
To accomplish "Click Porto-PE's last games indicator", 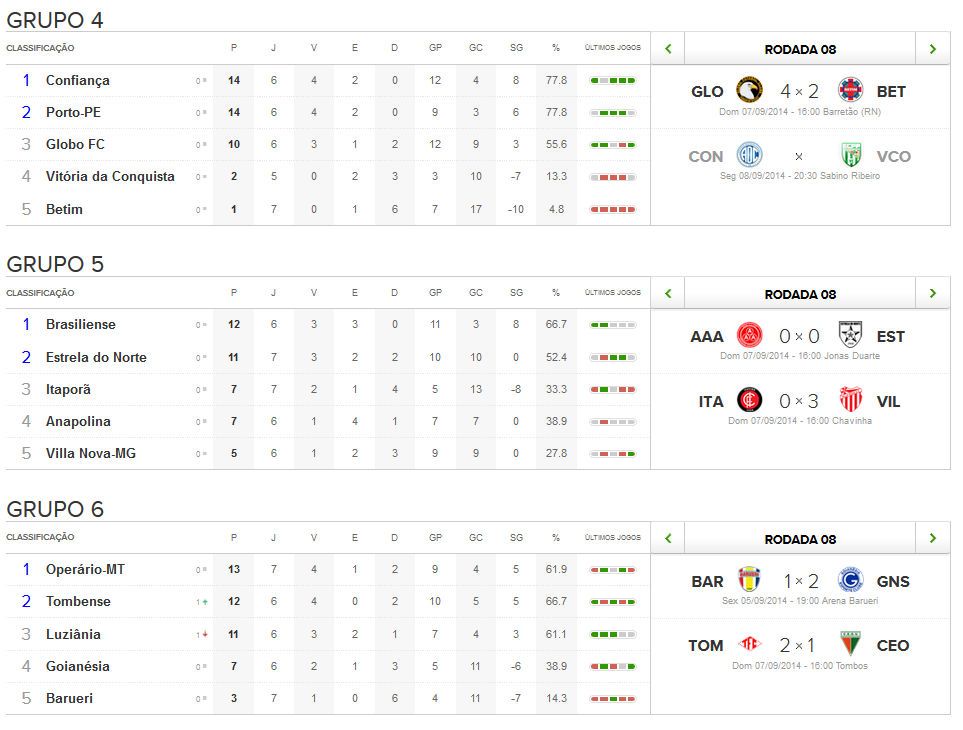I will click(613, 112).
